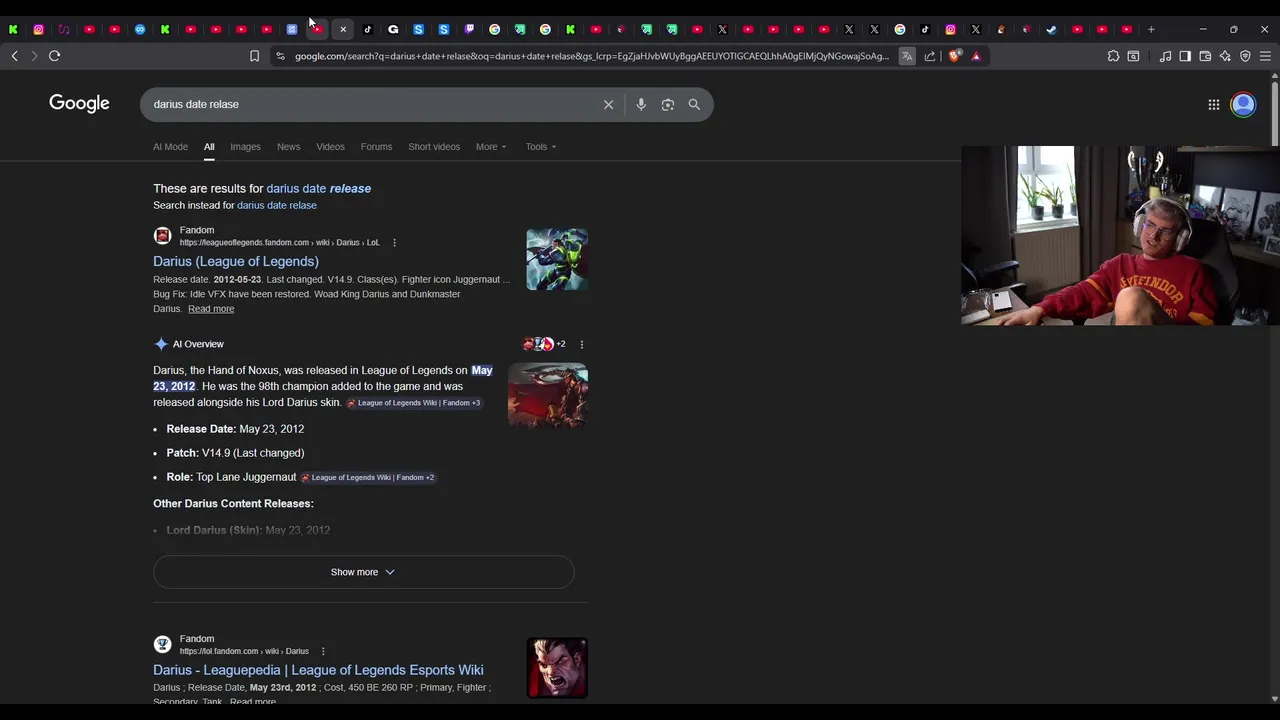This screenshot has height=720, width=1280.
Task: Open Brave Shields lion icon
Action: pyautogui.click(x=954, y=56)
